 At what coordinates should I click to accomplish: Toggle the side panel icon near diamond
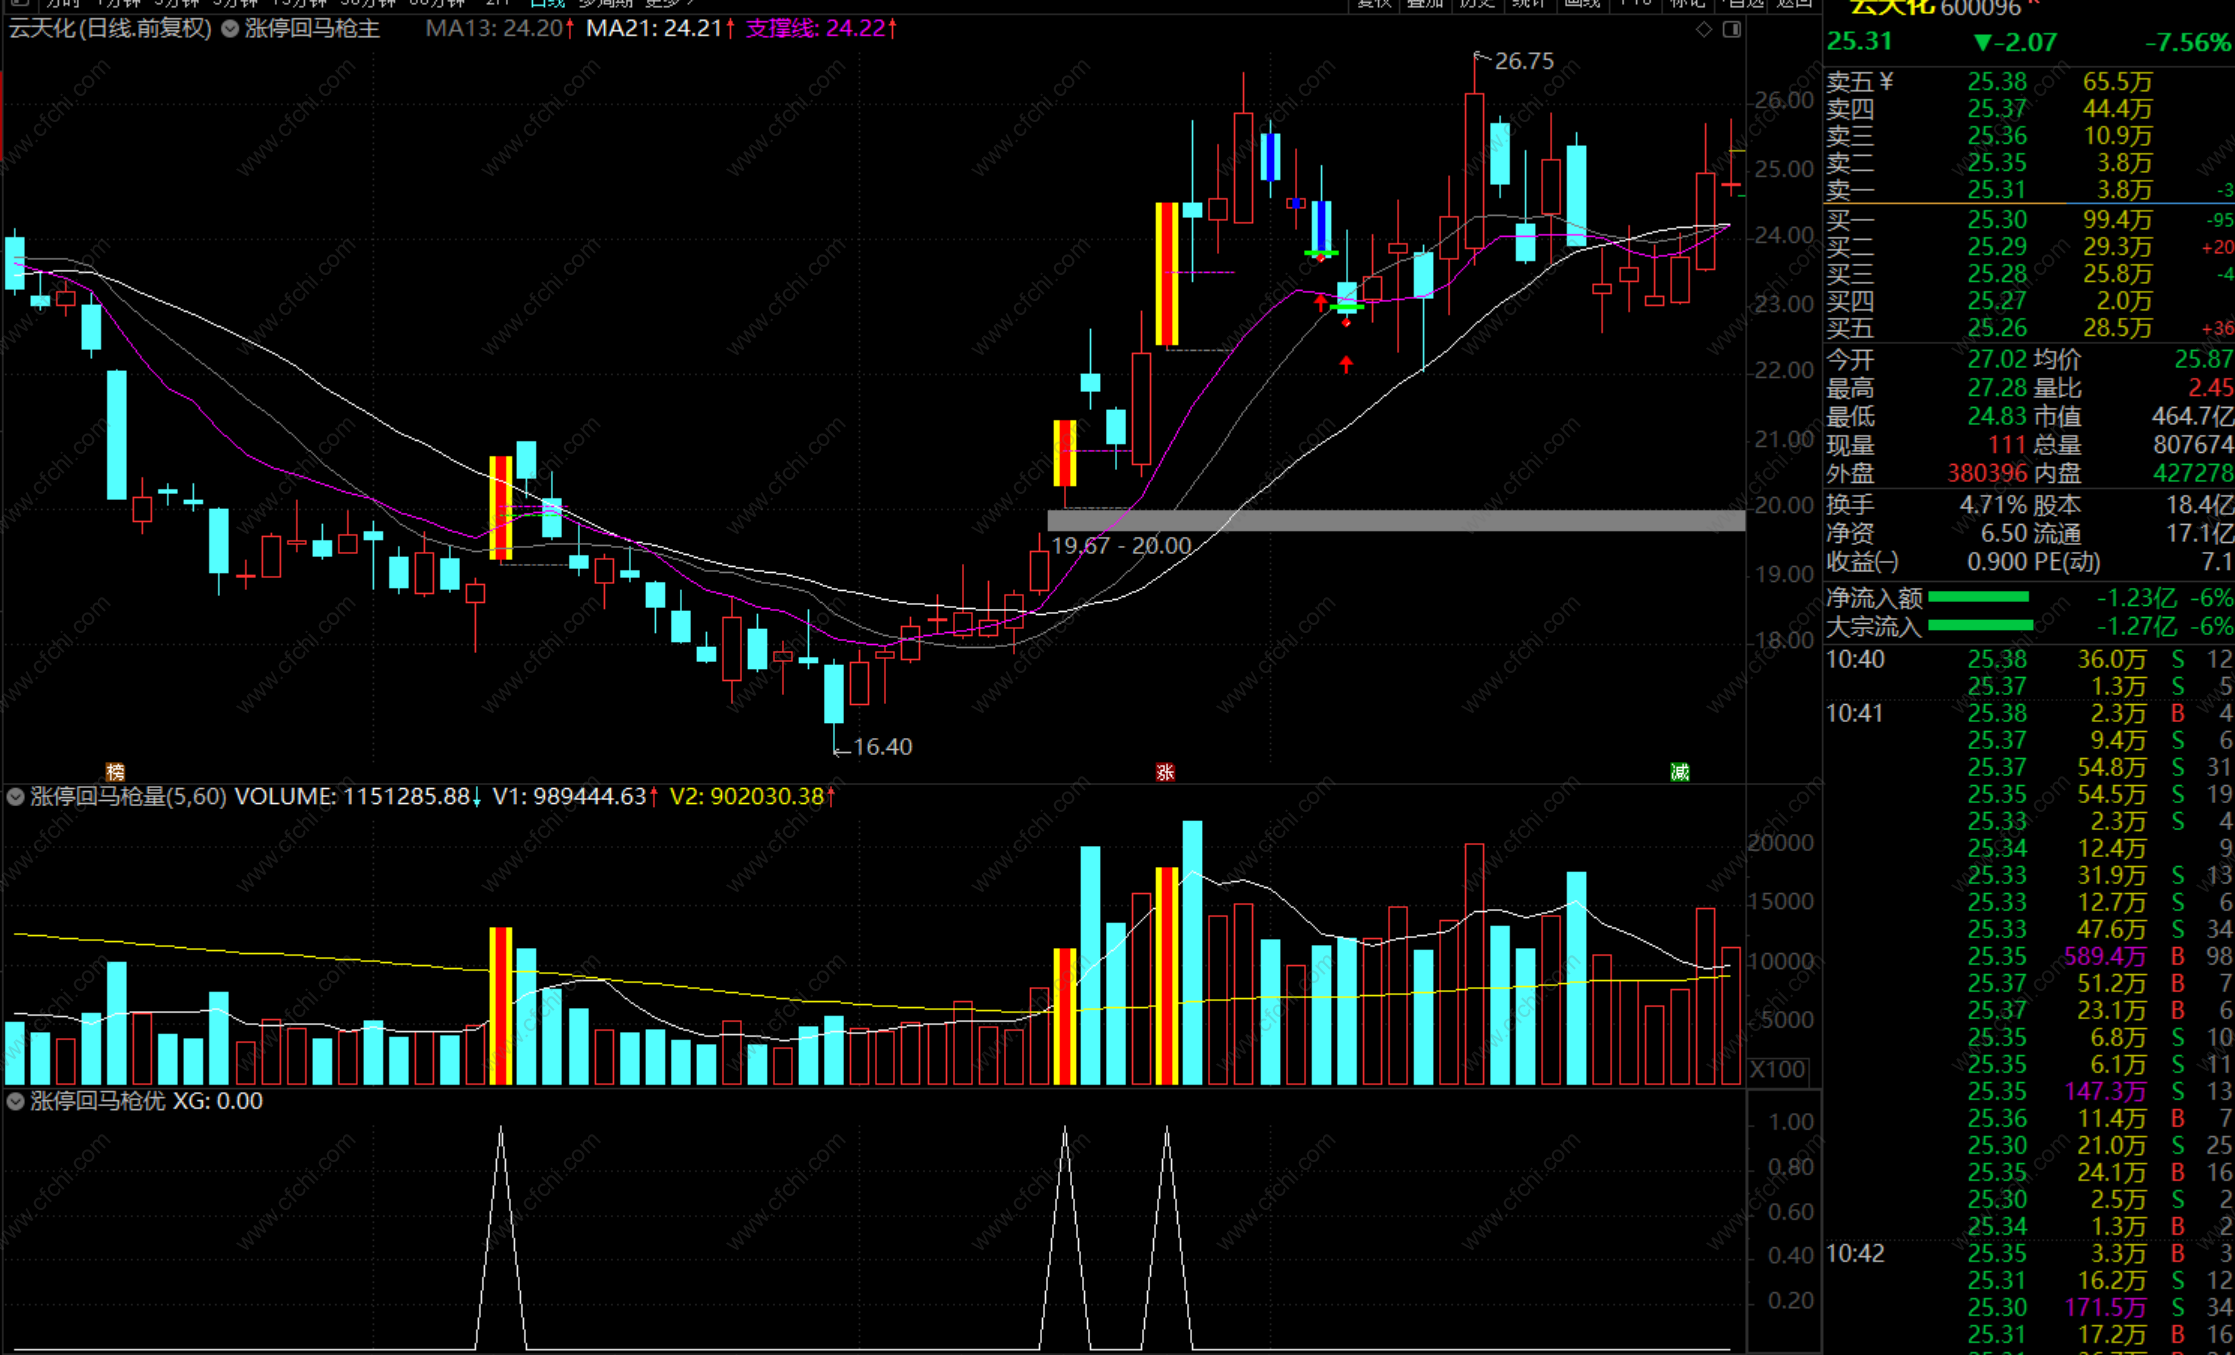pyautogui.click(x=1732, y=30)
